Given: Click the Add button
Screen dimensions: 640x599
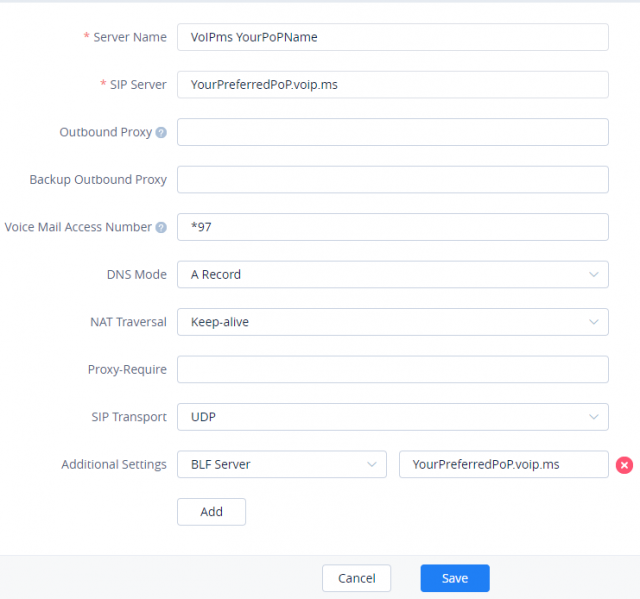Looking at the screenshot, I should pyautogui.click(x=211, y=512).
